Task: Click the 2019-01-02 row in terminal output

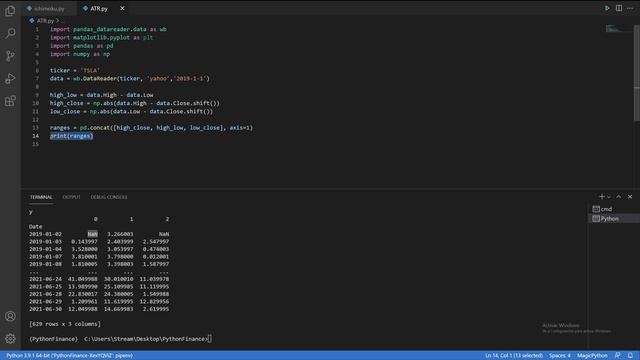Action: [99, 234]
